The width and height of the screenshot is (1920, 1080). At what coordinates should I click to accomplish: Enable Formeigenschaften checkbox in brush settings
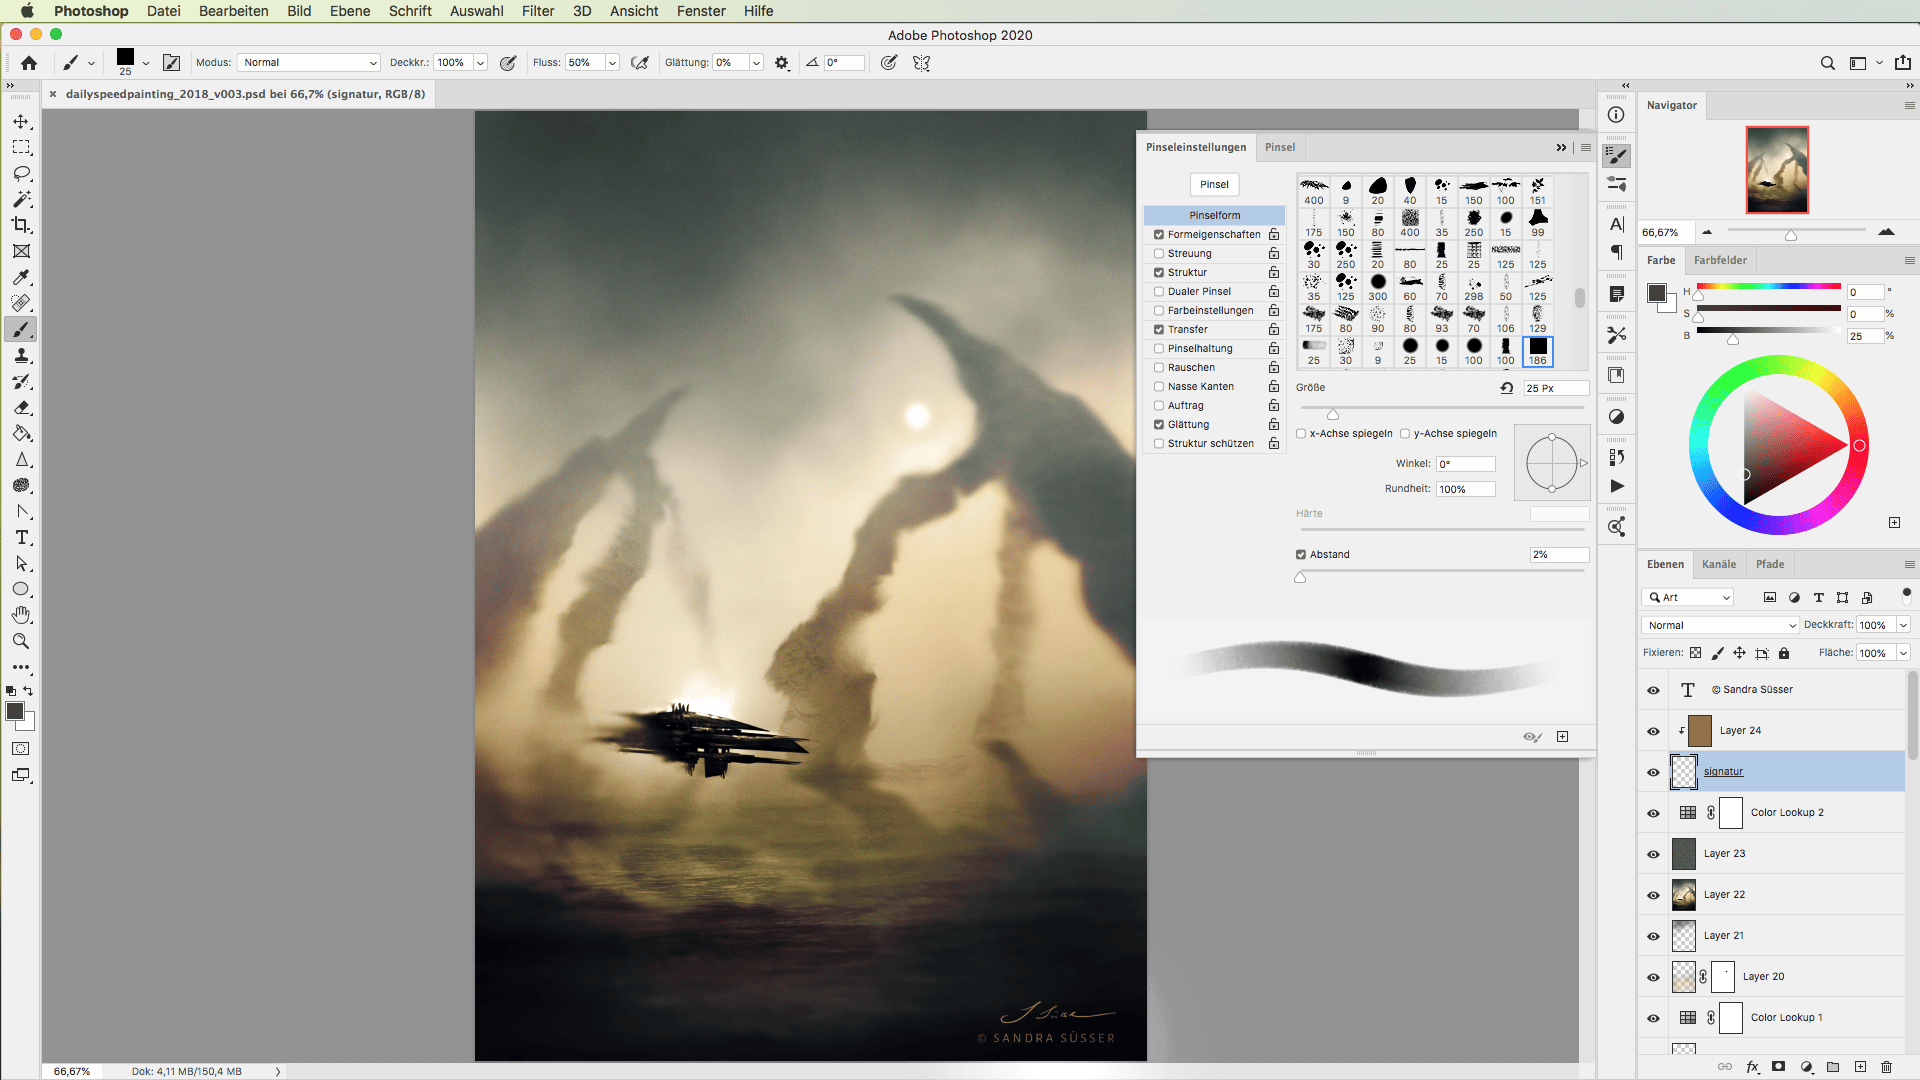[1159, 233]
